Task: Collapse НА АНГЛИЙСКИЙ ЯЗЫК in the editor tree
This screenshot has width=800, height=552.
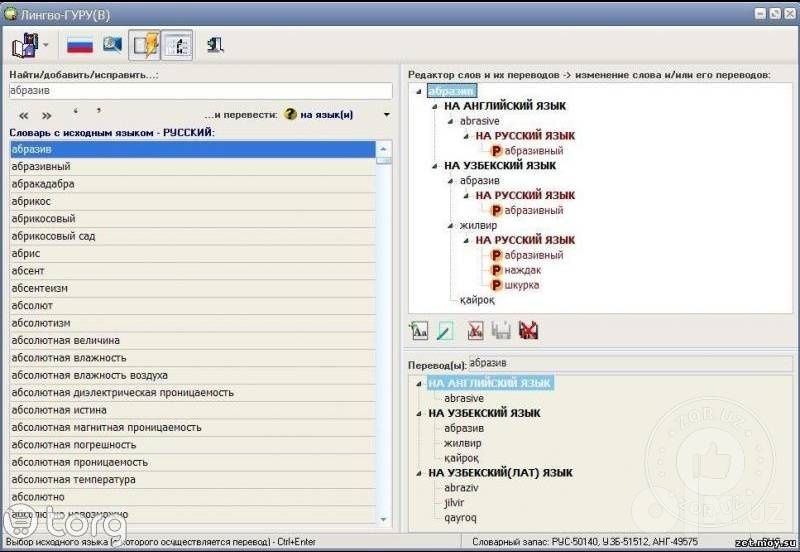Action: click(435, 106)
